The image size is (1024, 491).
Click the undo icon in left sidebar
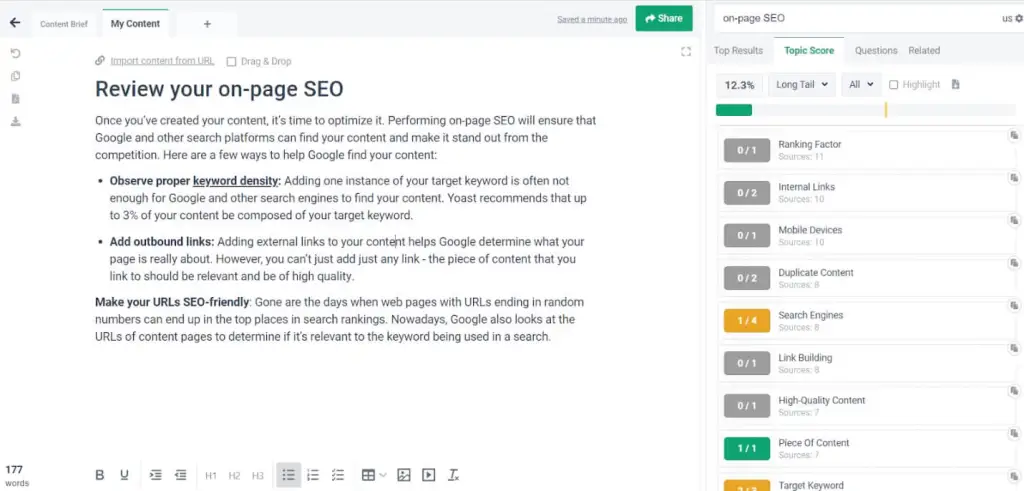point(15,53)
